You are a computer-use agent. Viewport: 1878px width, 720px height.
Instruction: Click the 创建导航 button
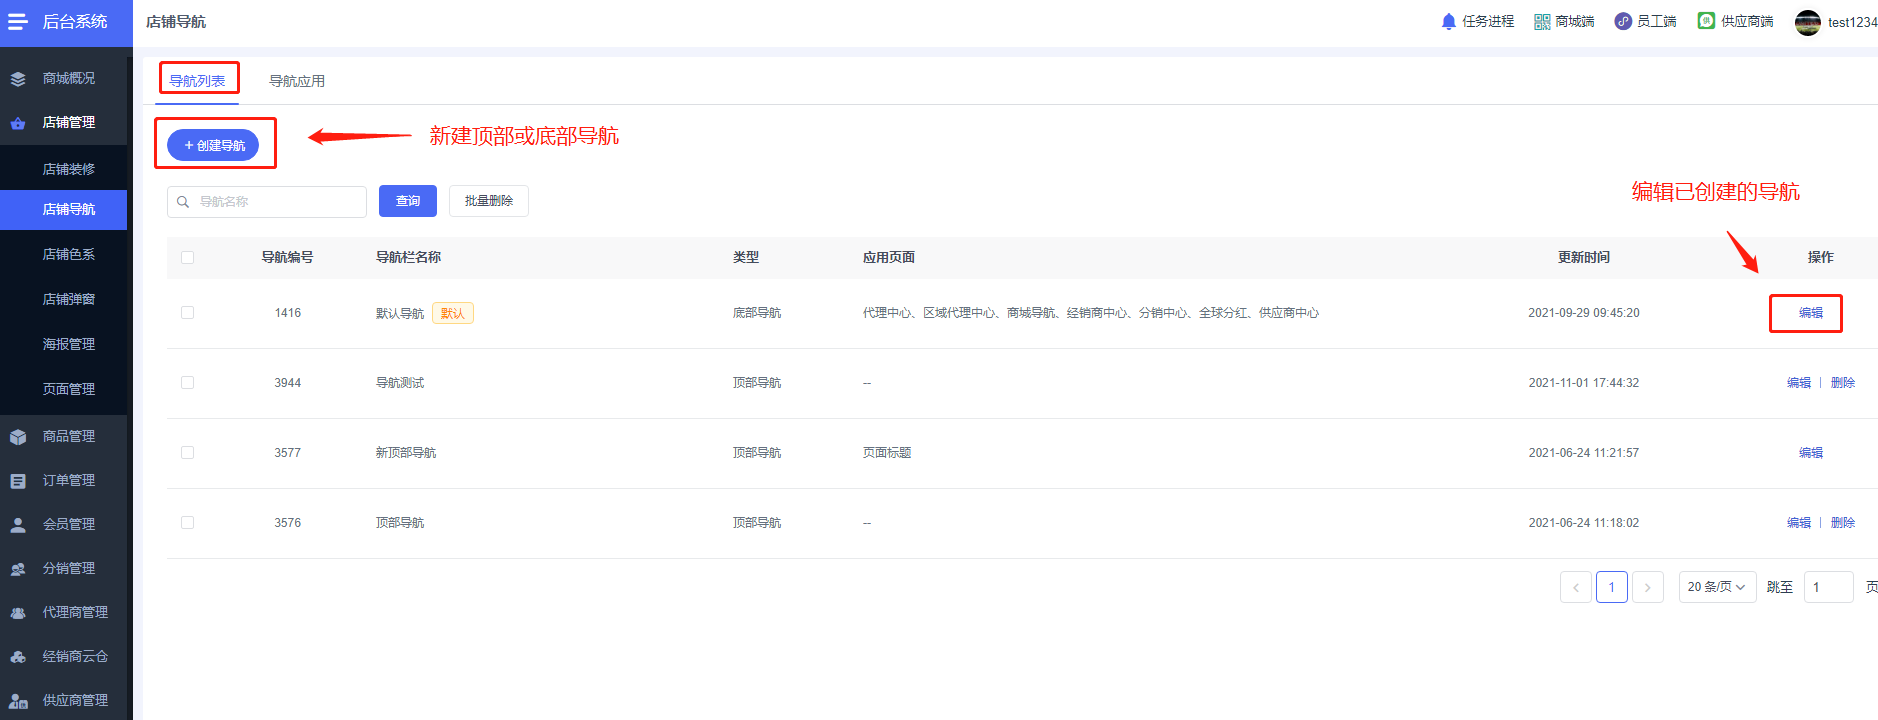pyautogui.click(x=213, y=146)
